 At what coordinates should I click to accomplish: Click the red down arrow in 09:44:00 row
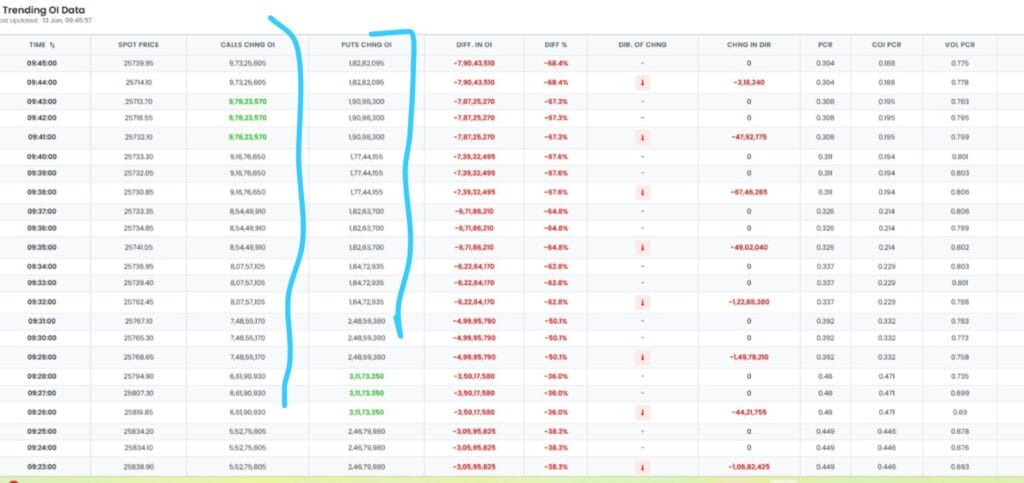click(x=641, y=82)
